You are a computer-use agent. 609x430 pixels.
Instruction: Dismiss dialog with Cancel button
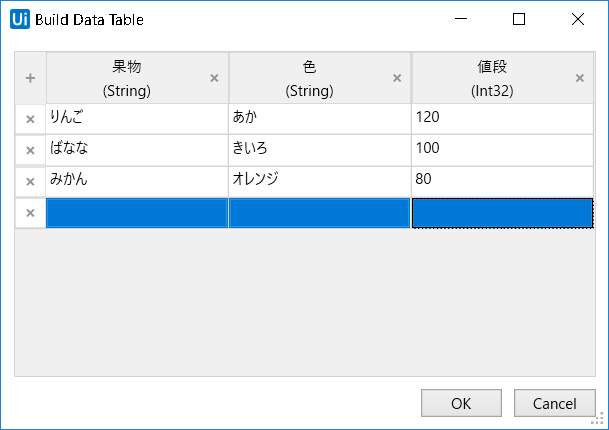555,403
